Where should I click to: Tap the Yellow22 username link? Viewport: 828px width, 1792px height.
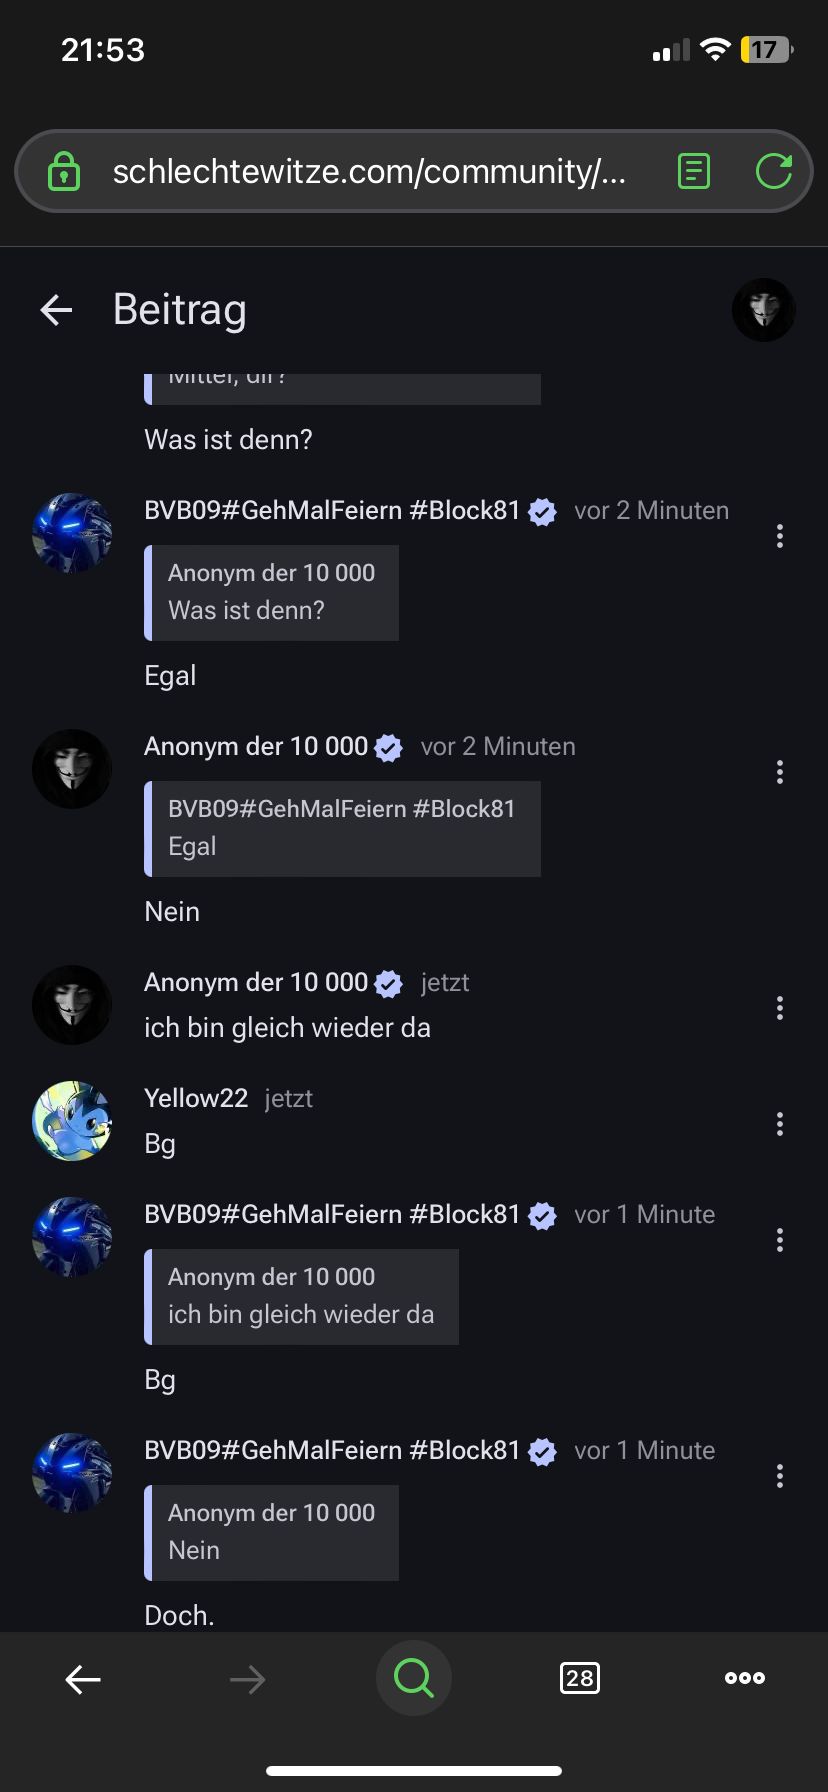pos(196,1098)
